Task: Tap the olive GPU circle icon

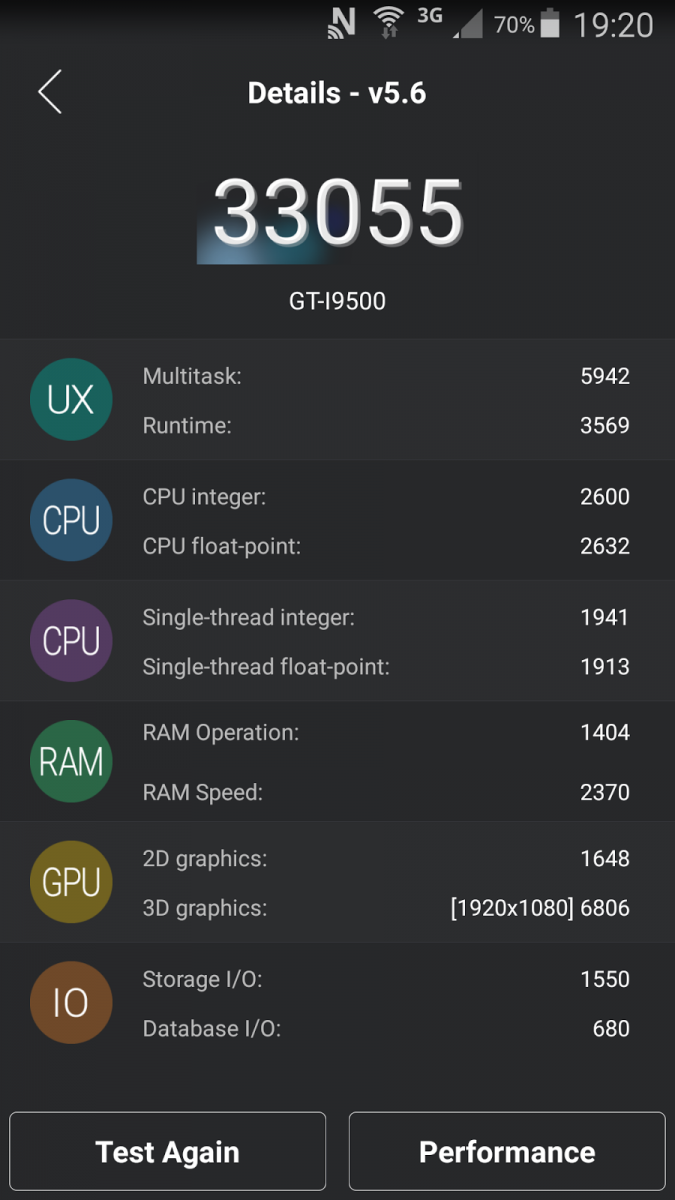Action: pos(71,882)
